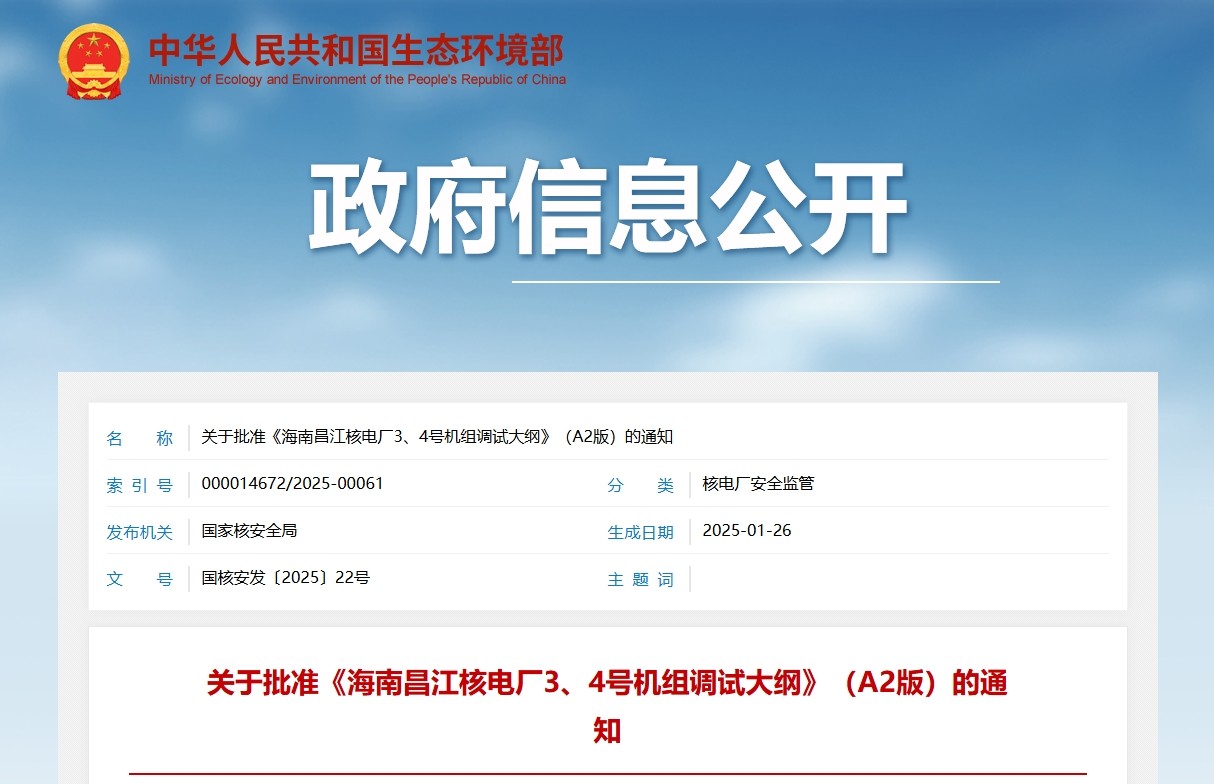Open the 中华人民共和国生态环境部 home link
Viewport: 1214px width, 784px height.
click(x=356, y=49)
